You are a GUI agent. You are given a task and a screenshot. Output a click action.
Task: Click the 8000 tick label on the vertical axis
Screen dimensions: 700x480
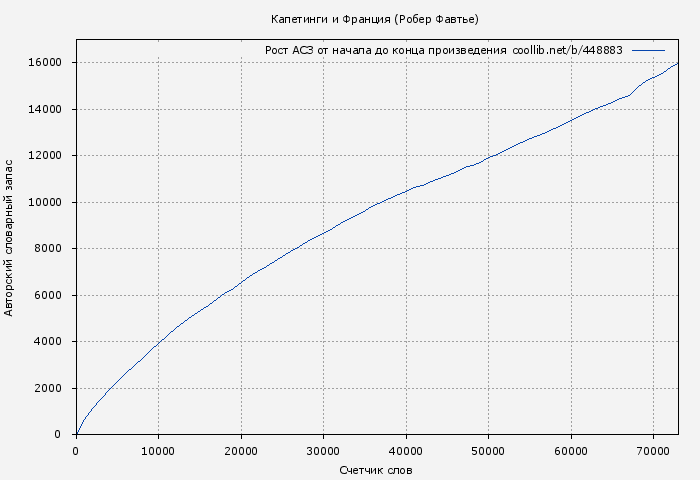tap(49, 249)
